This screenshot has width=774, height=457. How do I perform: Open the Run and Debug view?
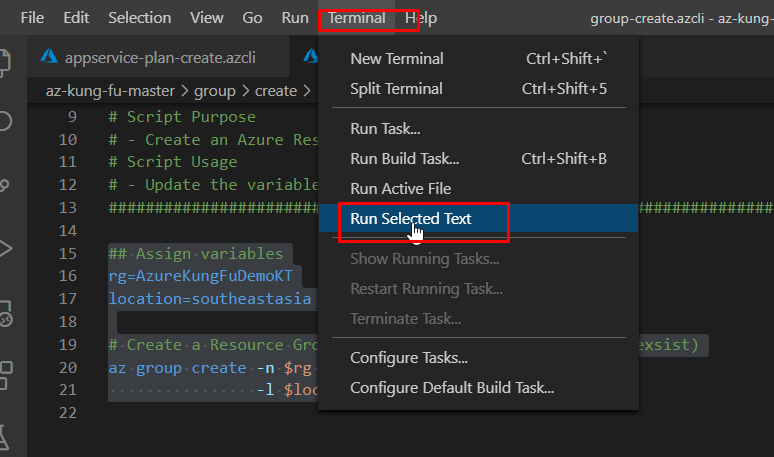(8, 248)
